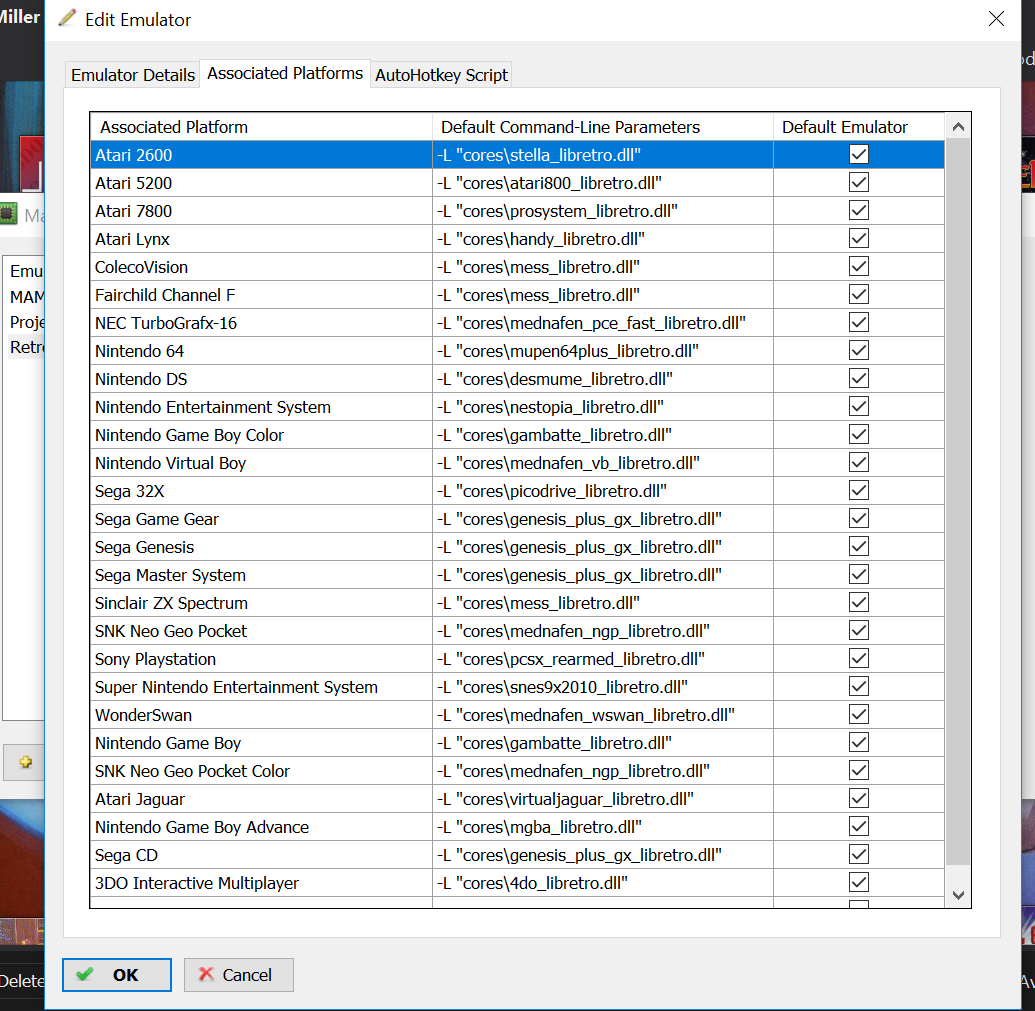Toggle Default Emulator checkbox for Nintendo 64

[x=858, y=350]
